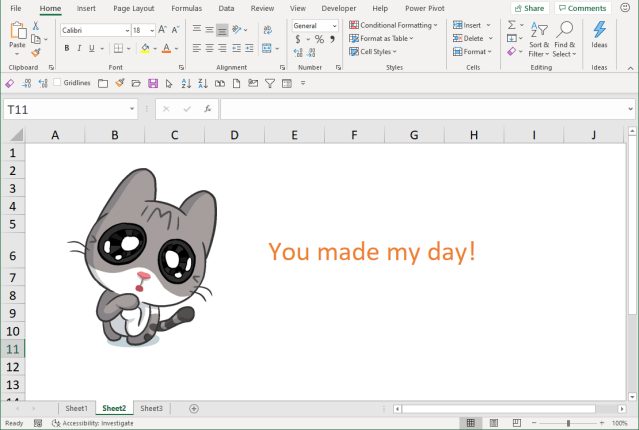
Task: Click the Comments button
Action: 582,8
